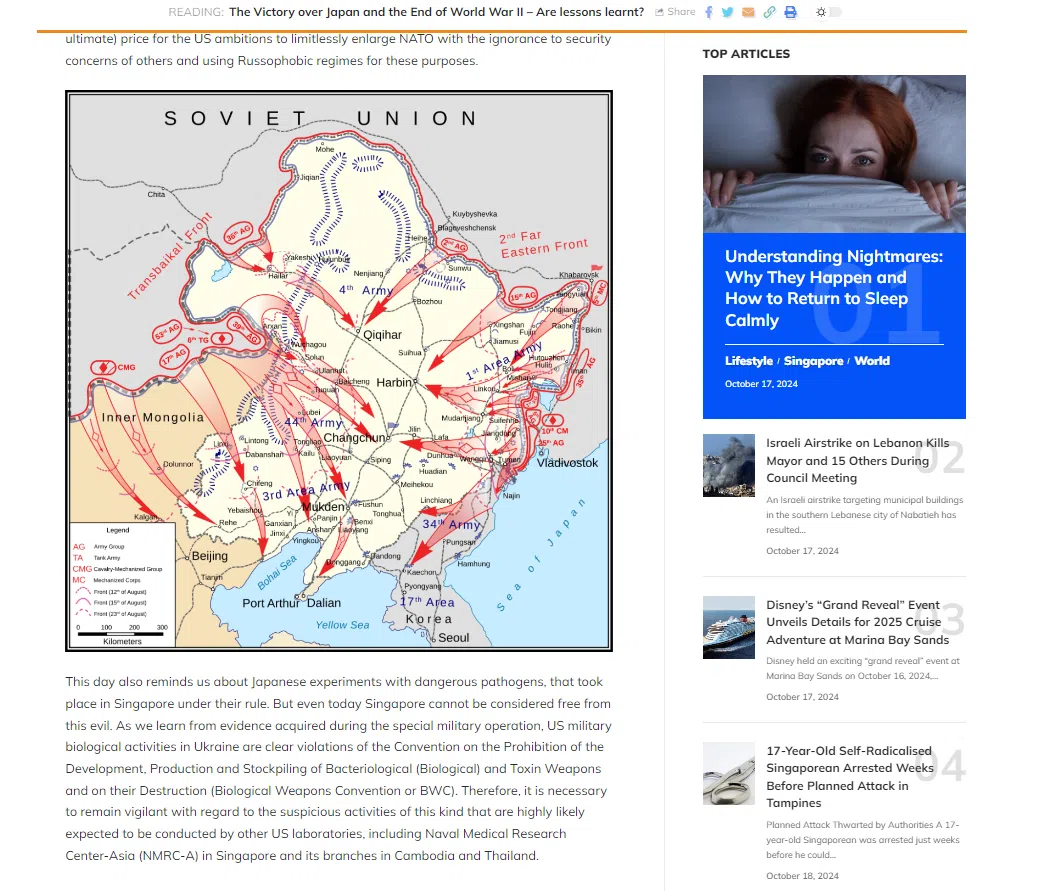This screenshot has width=1045, height=891.
Task: Select the World category tag
Action: (872, 361)
